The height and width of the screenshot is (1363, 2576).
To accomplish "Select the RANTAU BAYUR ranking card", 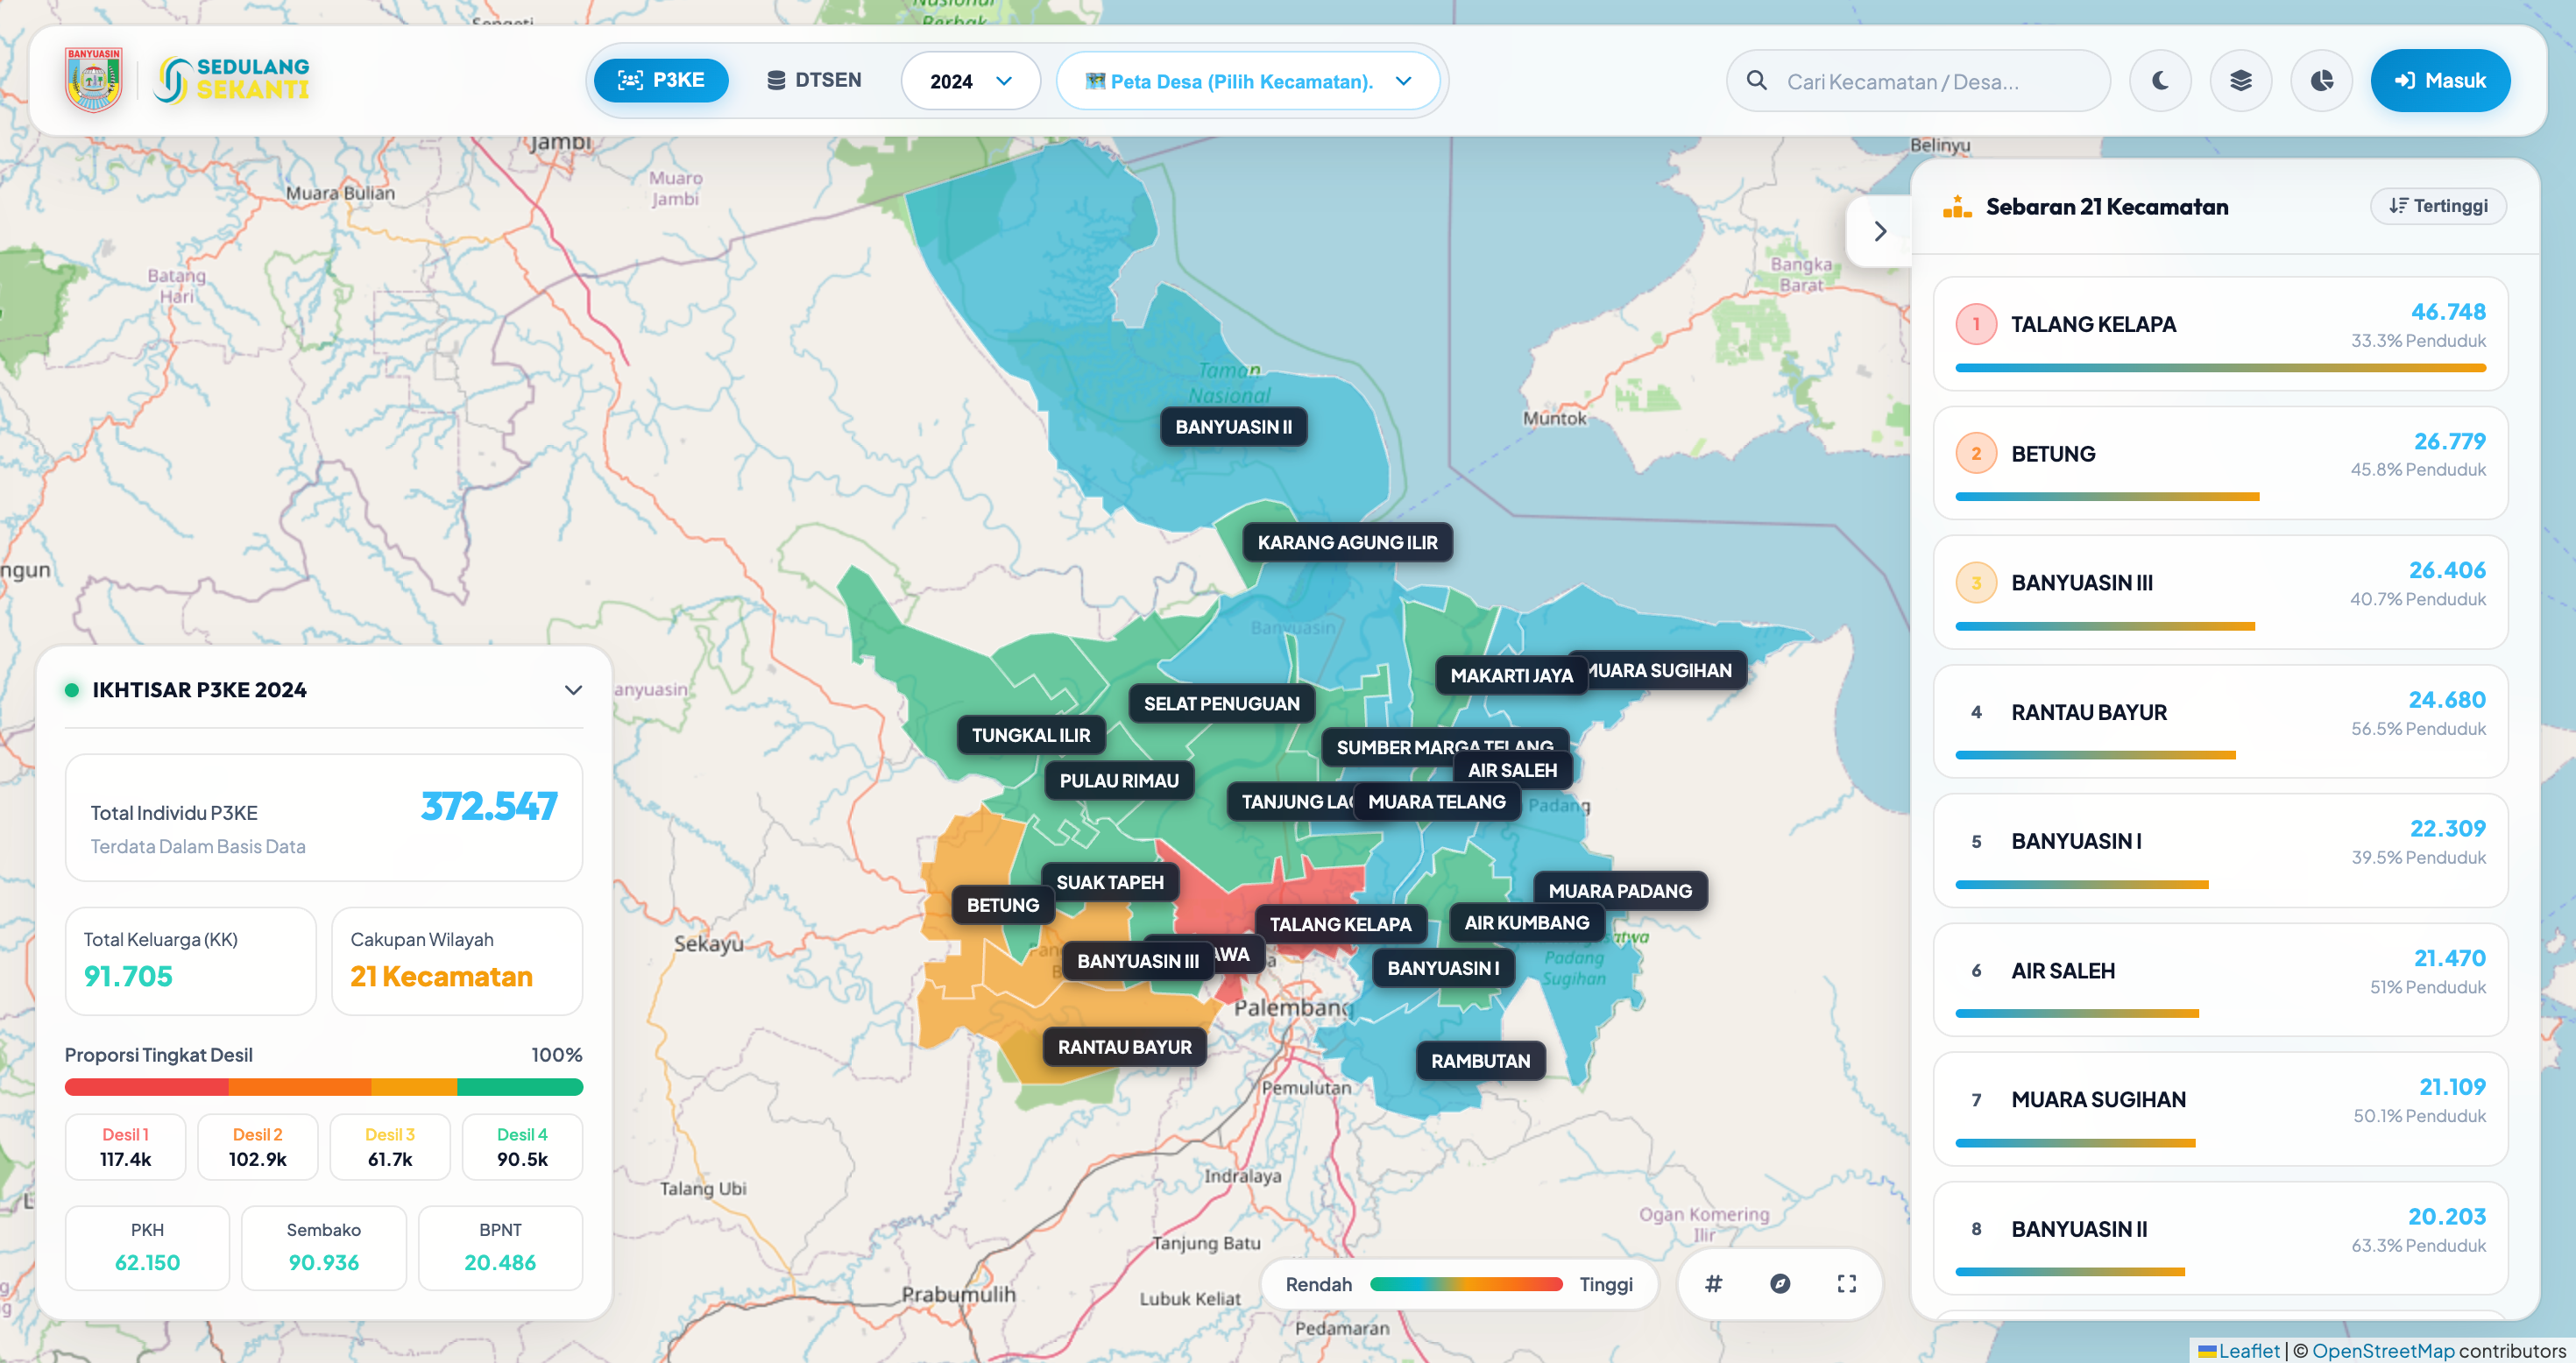I will coord(2220,722).
